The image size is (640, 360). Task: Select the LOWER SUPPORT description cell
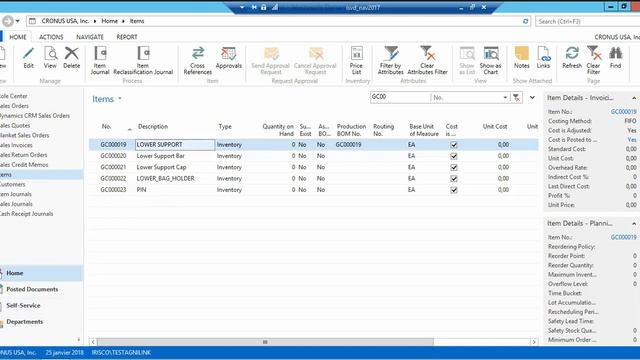point(175,144)
